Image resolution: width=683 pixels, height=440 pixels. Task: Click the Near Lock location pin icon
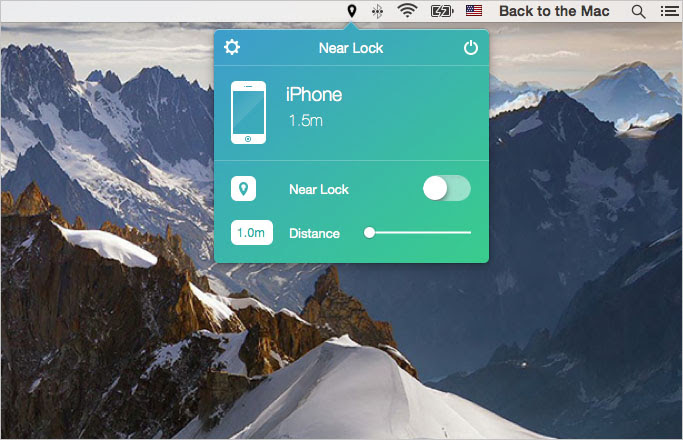tap(243, 189)
